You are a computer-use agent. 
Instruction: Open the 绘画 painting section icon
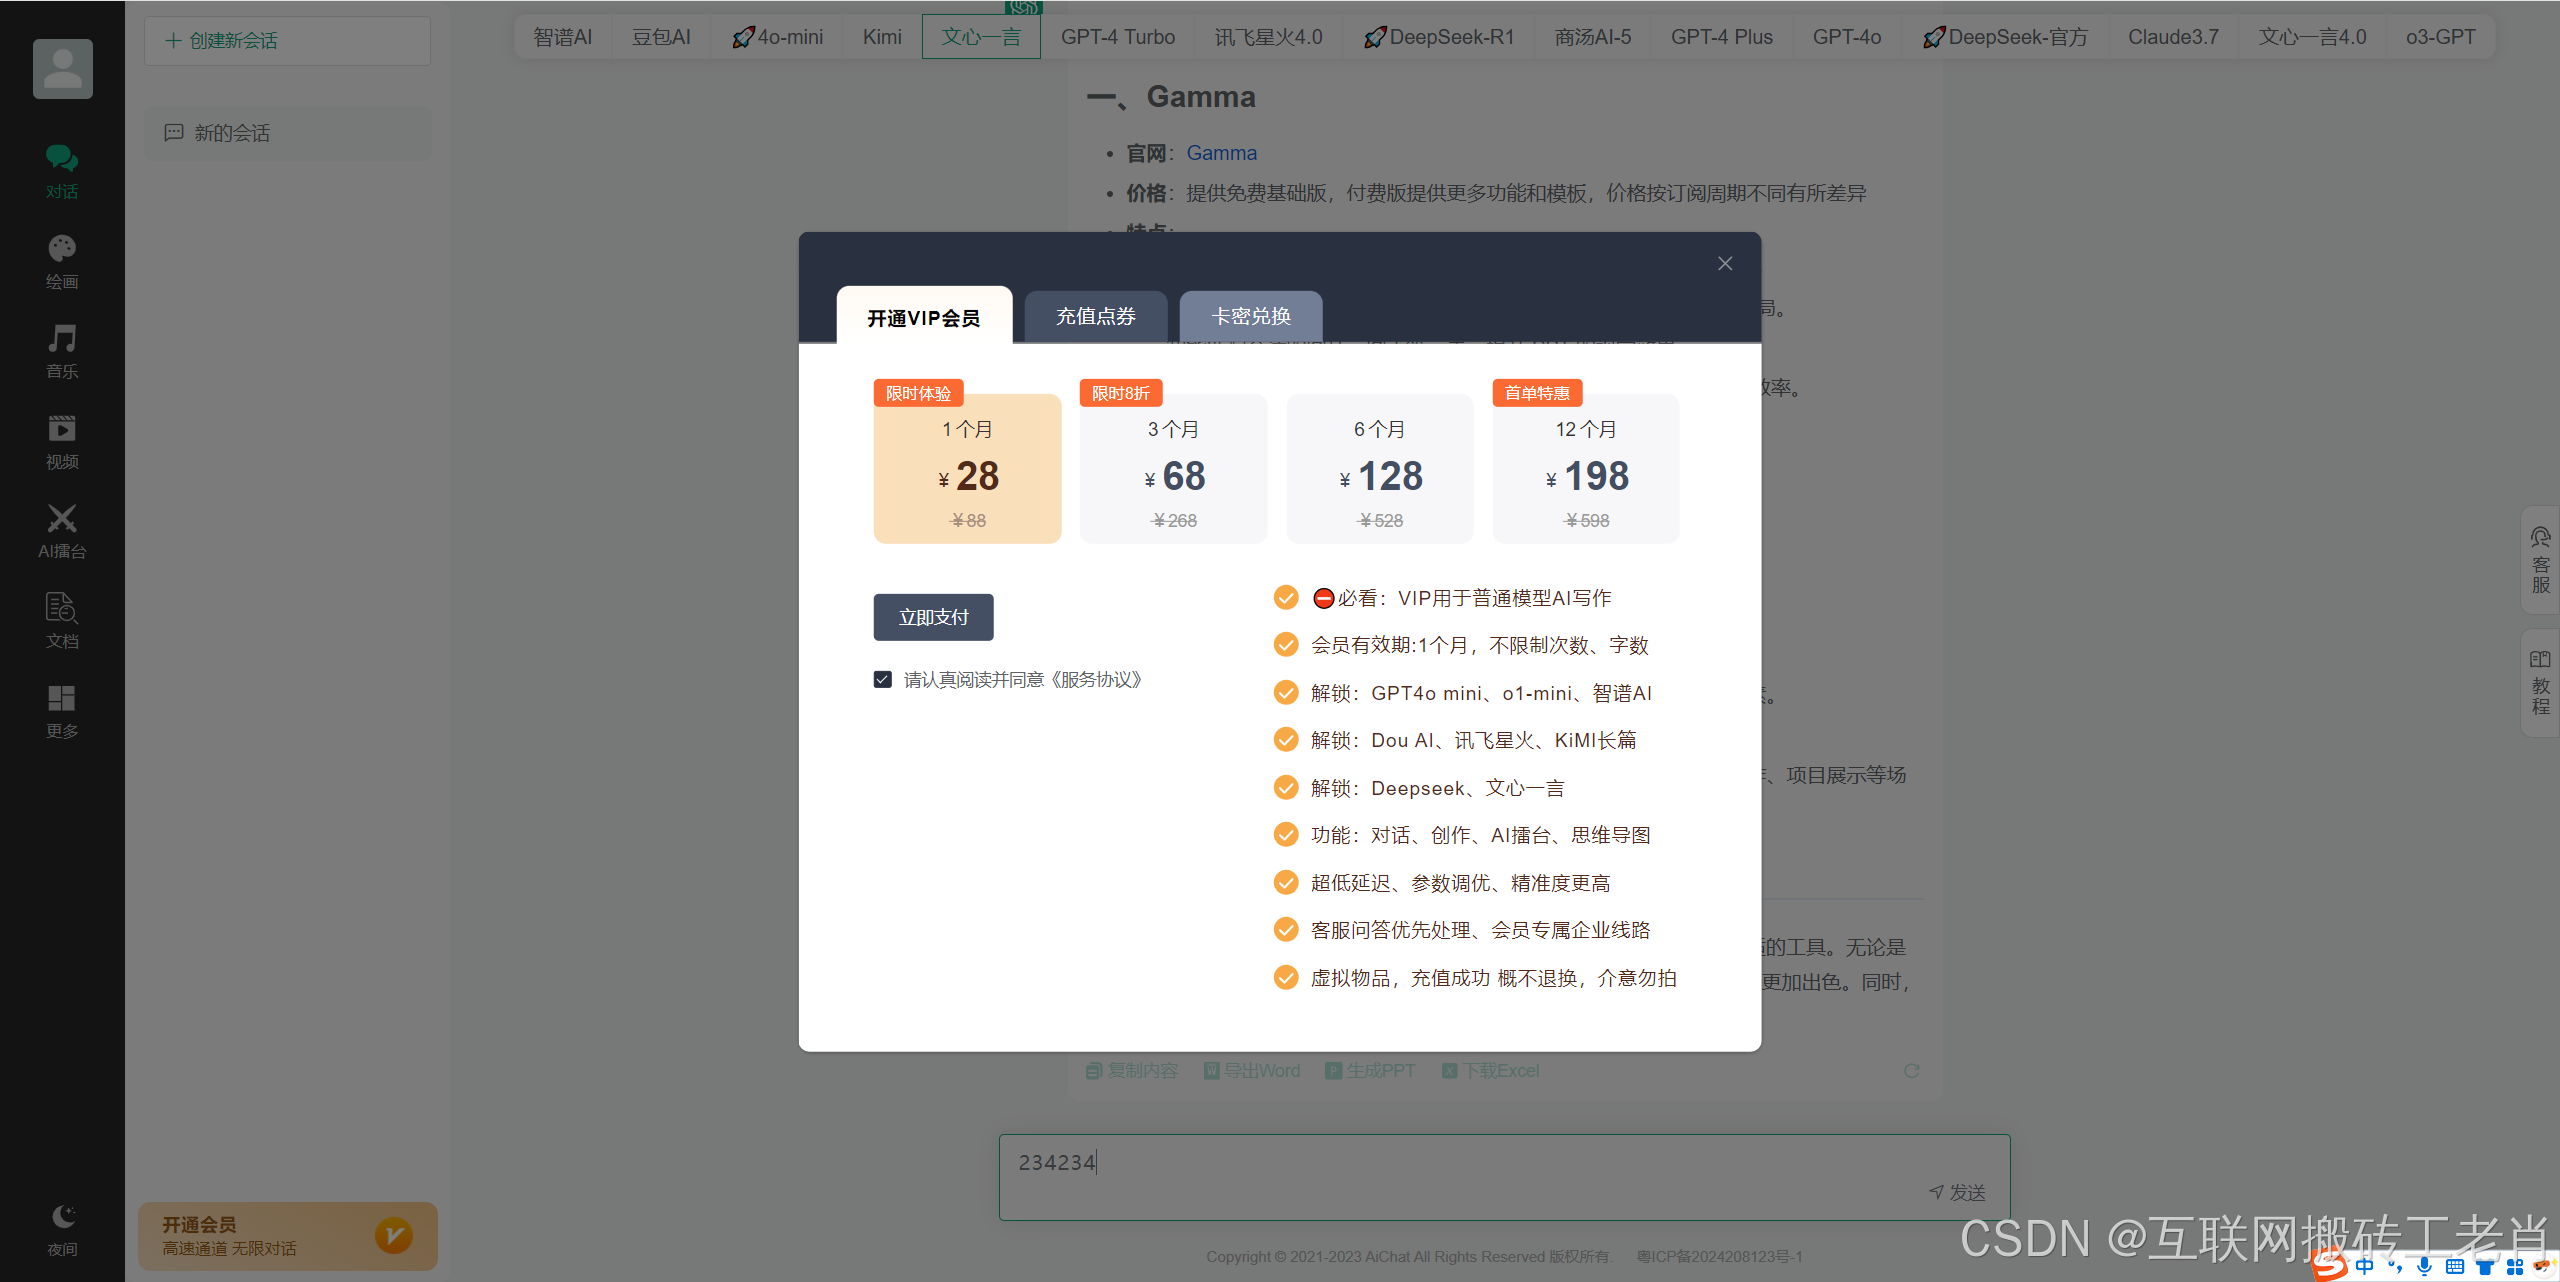point(62,250)
